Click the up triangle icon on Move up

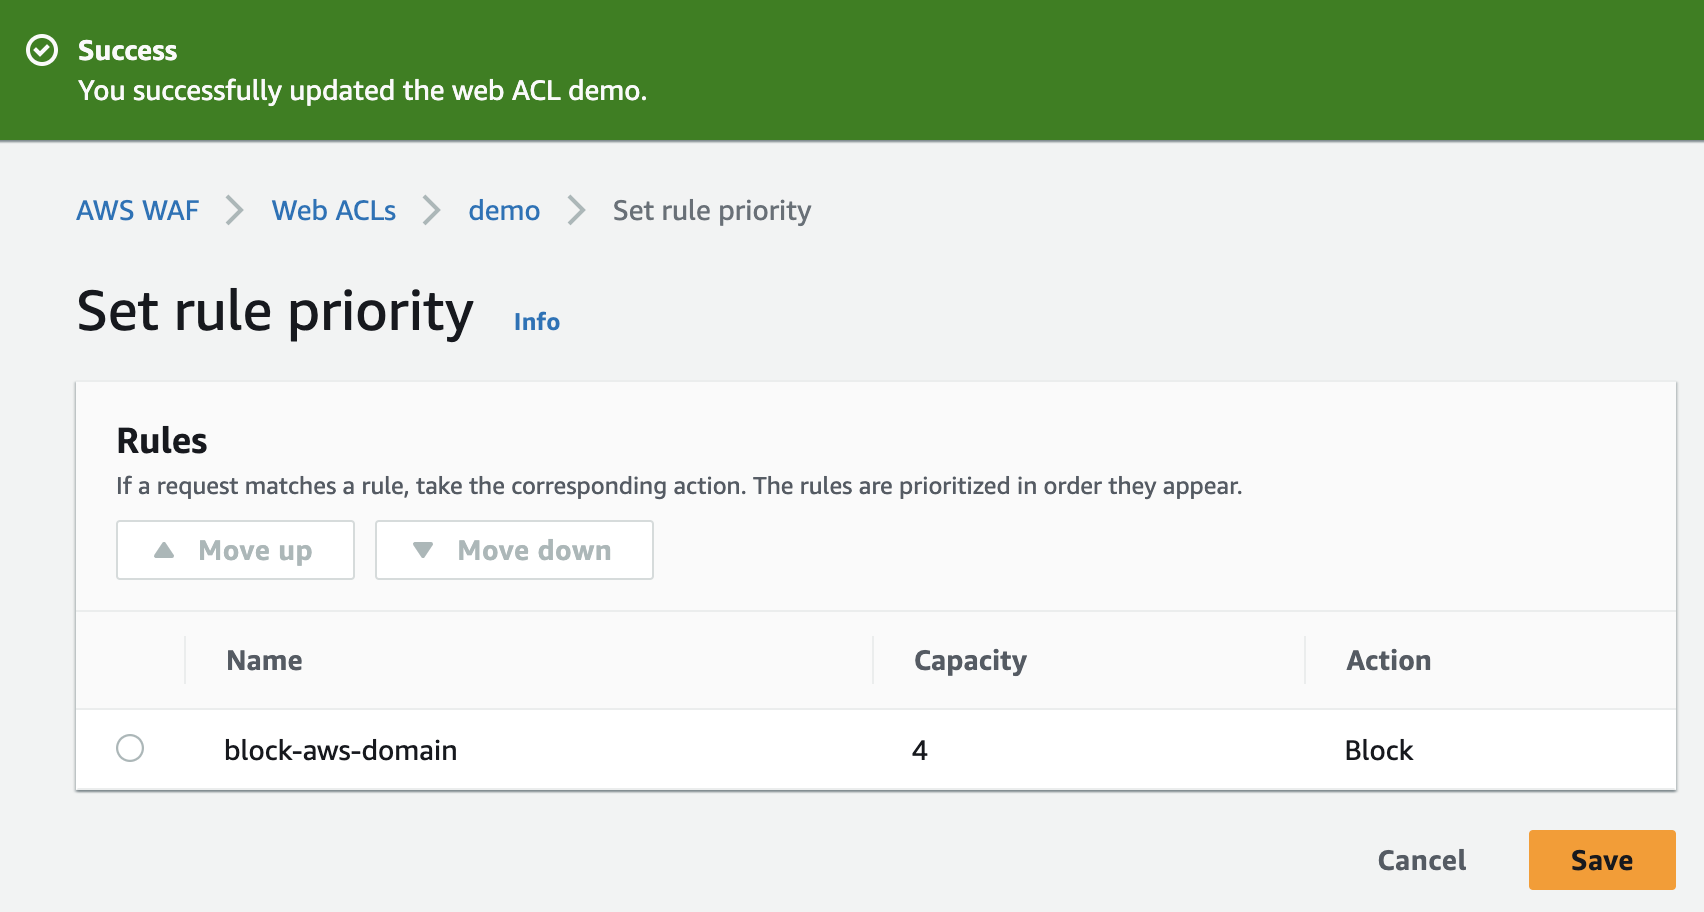[164, 550]
